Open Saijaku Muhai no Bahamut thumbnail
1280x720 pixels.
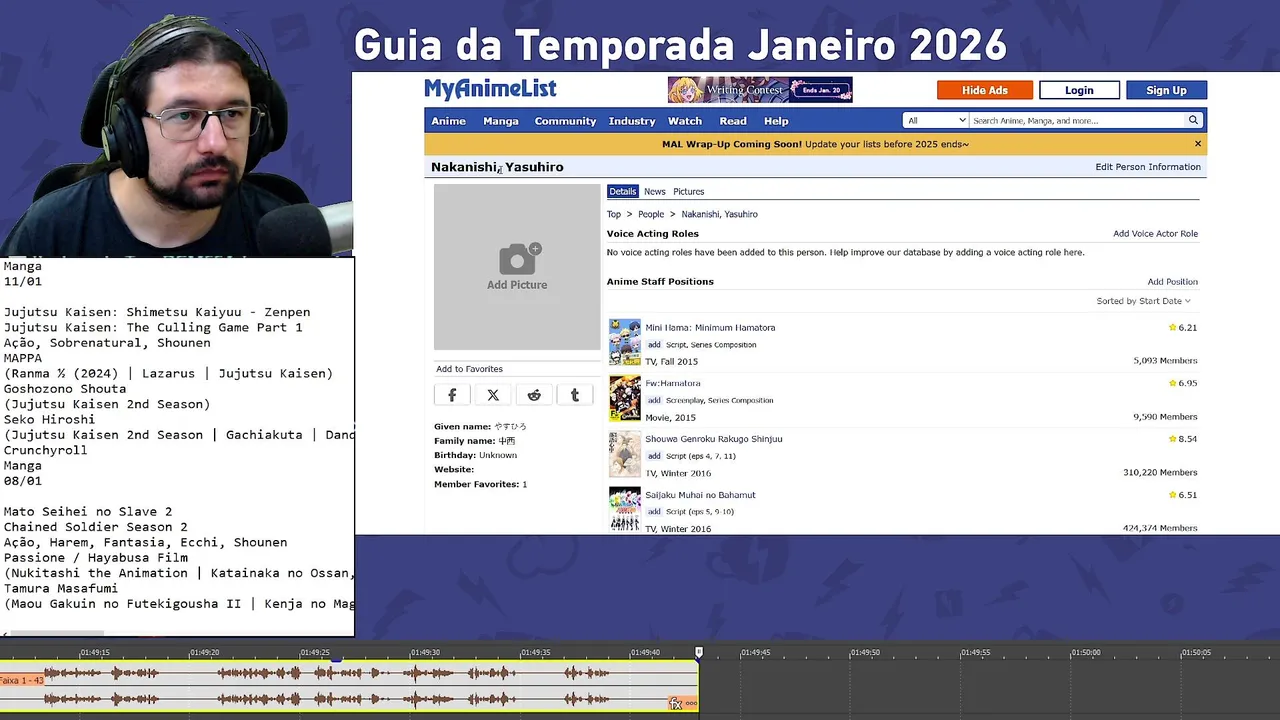(x=625, y=508)
